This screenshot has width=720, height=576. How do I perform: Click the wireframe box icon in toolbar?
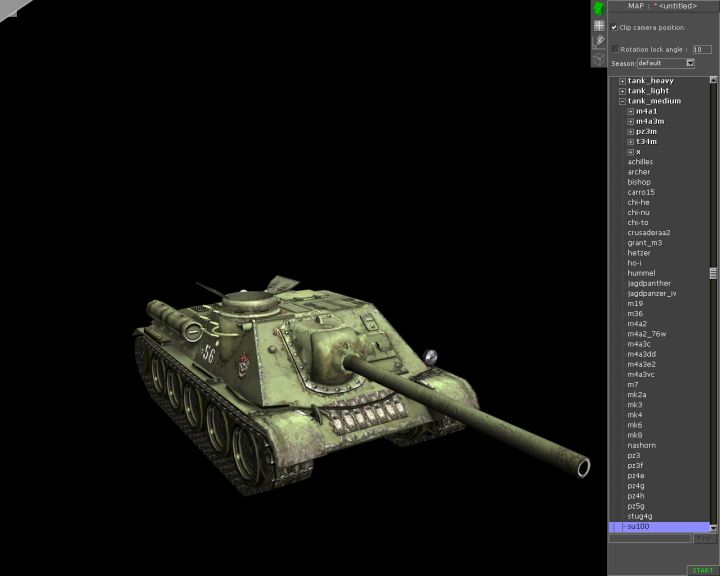tap(599, 58)
